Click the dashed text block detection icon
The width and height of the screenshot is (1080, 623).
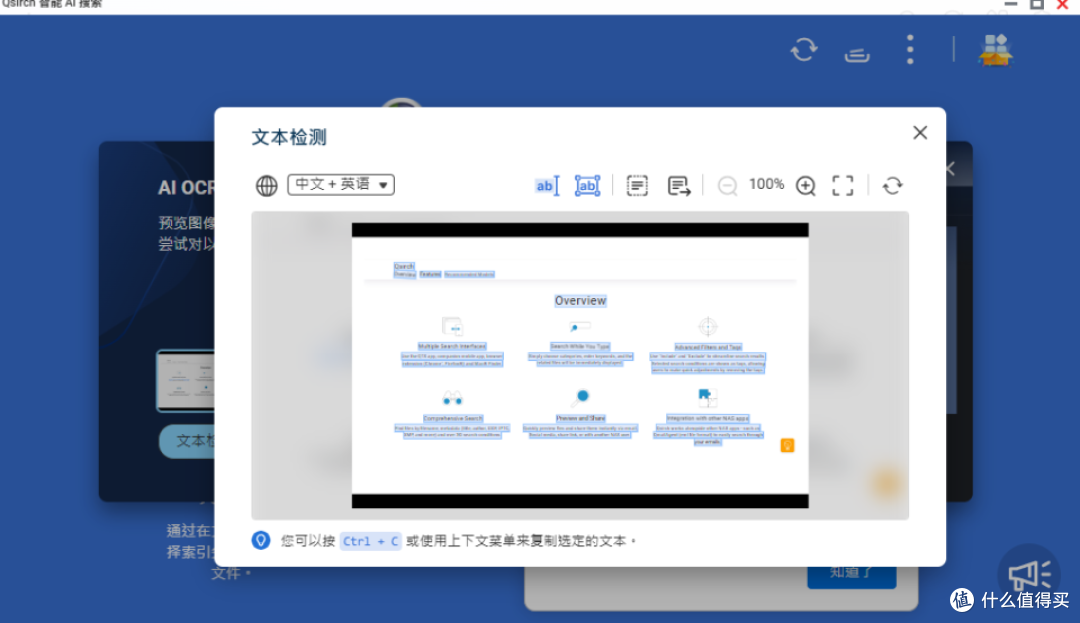tap(637, 185)
